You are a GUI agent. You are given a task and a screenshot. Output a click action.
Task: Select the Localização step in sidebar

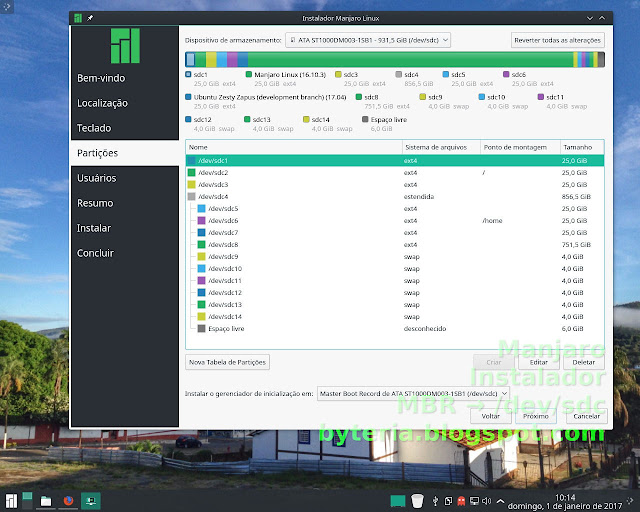[x=125, y=103]
